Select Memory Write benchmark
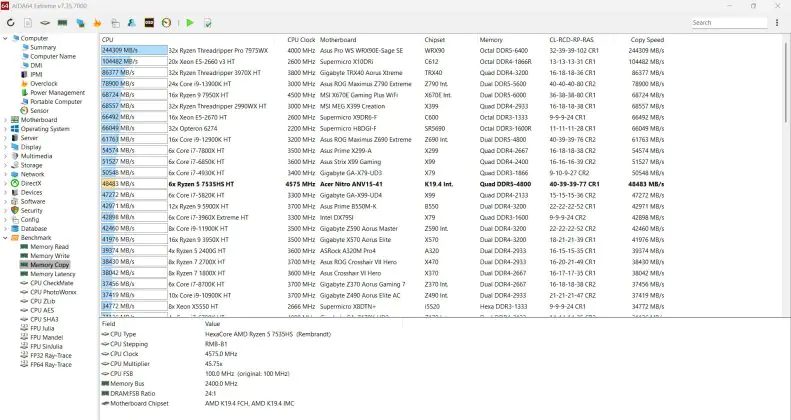Screen dimensions: 791x420 coord(50,256)
